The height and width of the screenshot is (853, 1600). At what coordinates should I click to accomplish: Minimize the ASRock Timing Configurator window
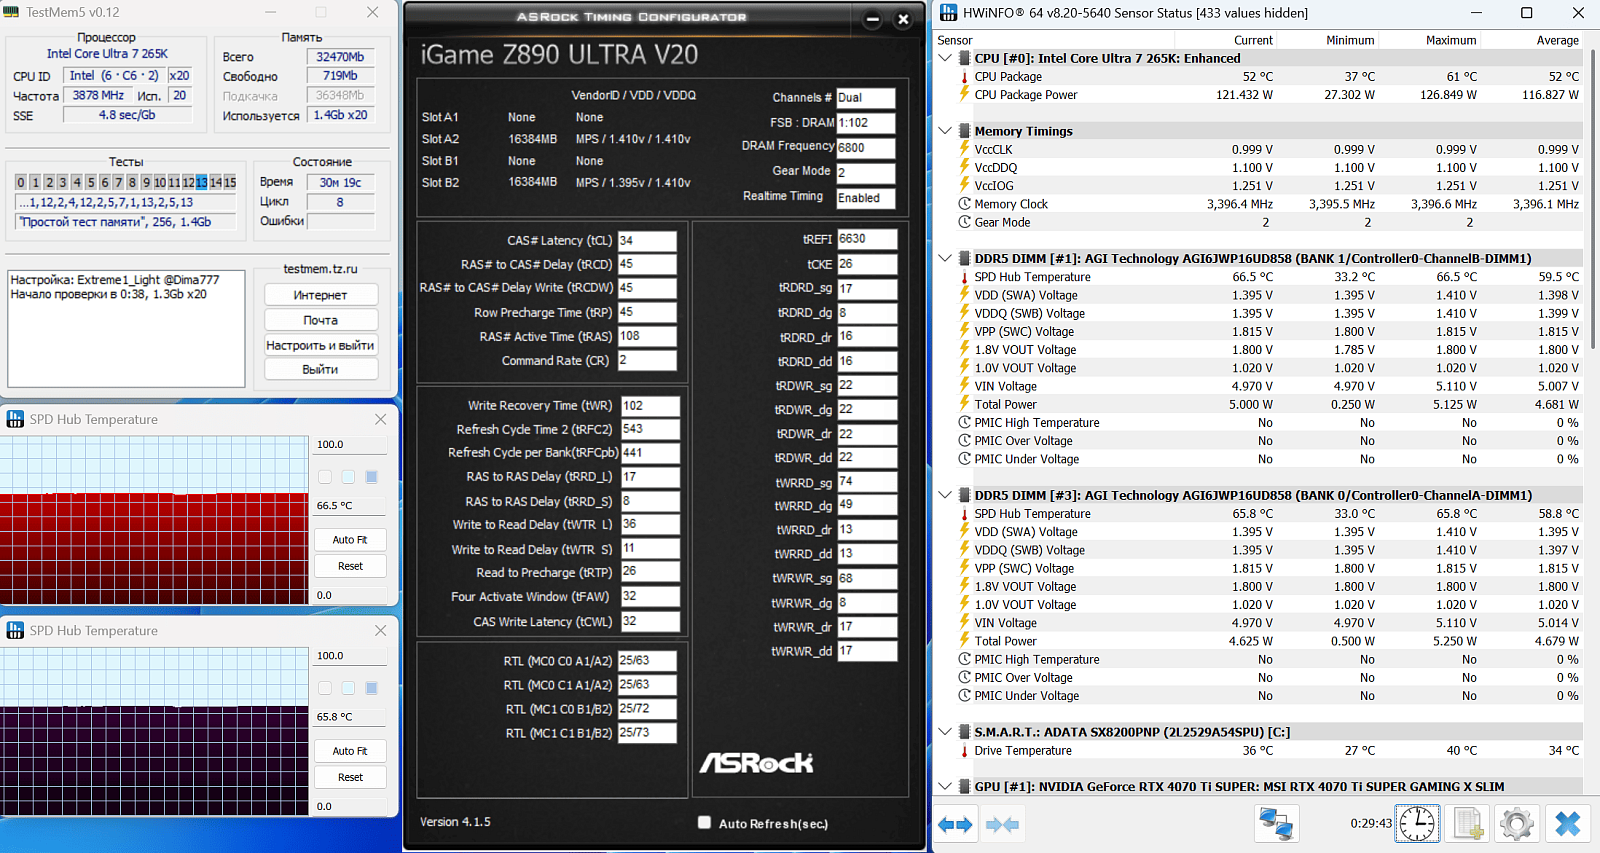(872, 19)
